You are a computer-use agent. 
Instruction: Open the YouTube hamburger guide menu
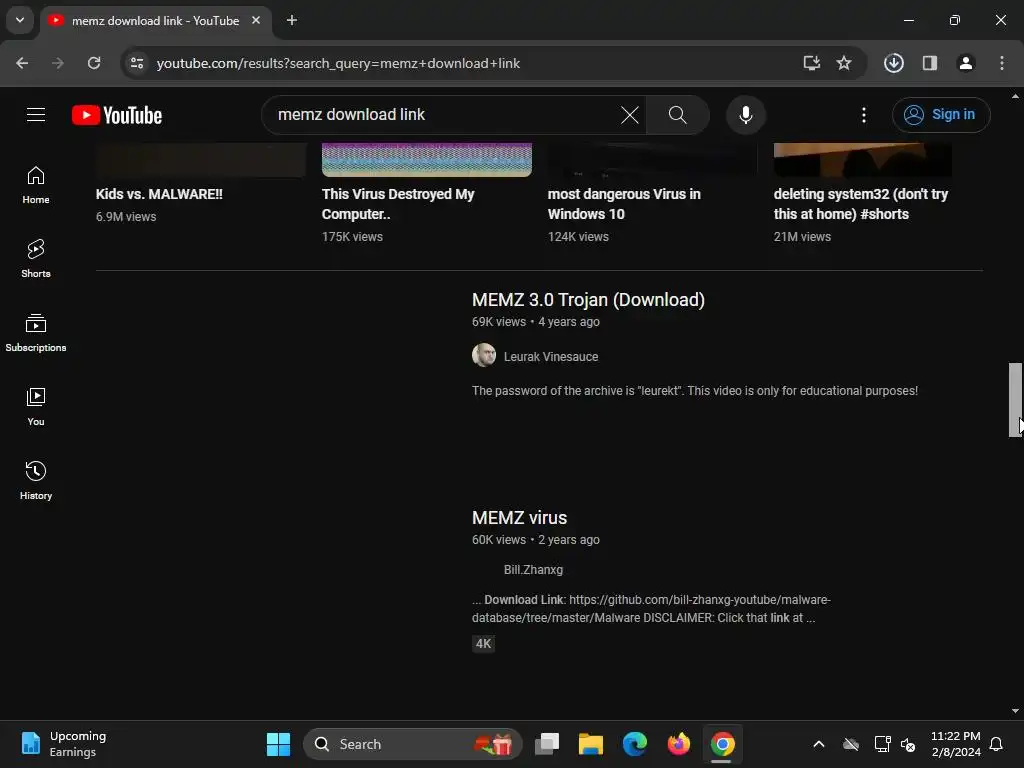36,115
